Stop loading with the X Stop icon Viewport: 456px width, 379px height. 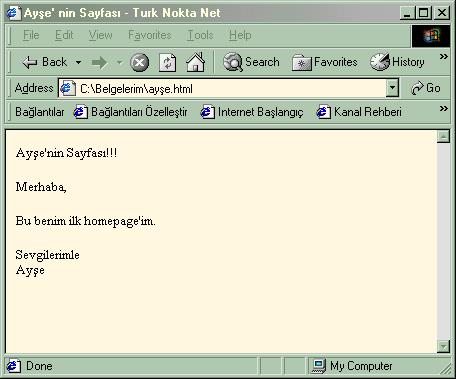point(139,63)
